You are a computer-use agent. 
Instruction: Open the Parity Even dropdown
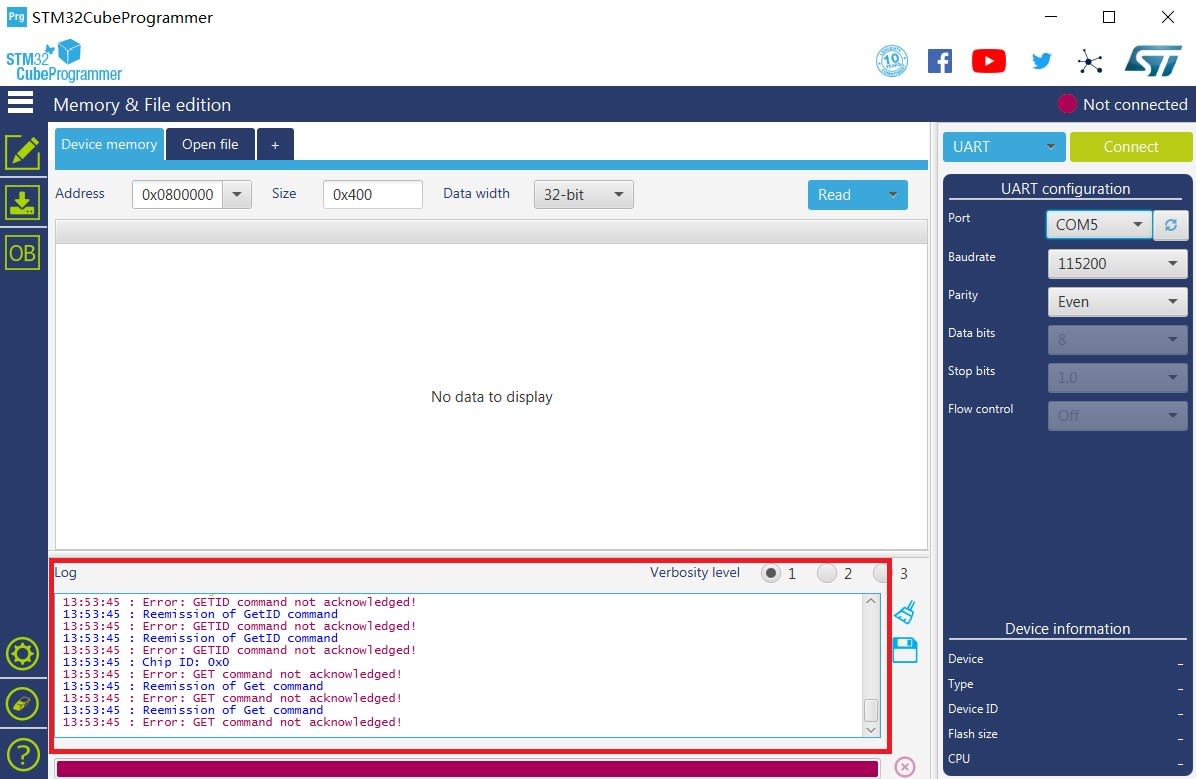point(1117,301)
